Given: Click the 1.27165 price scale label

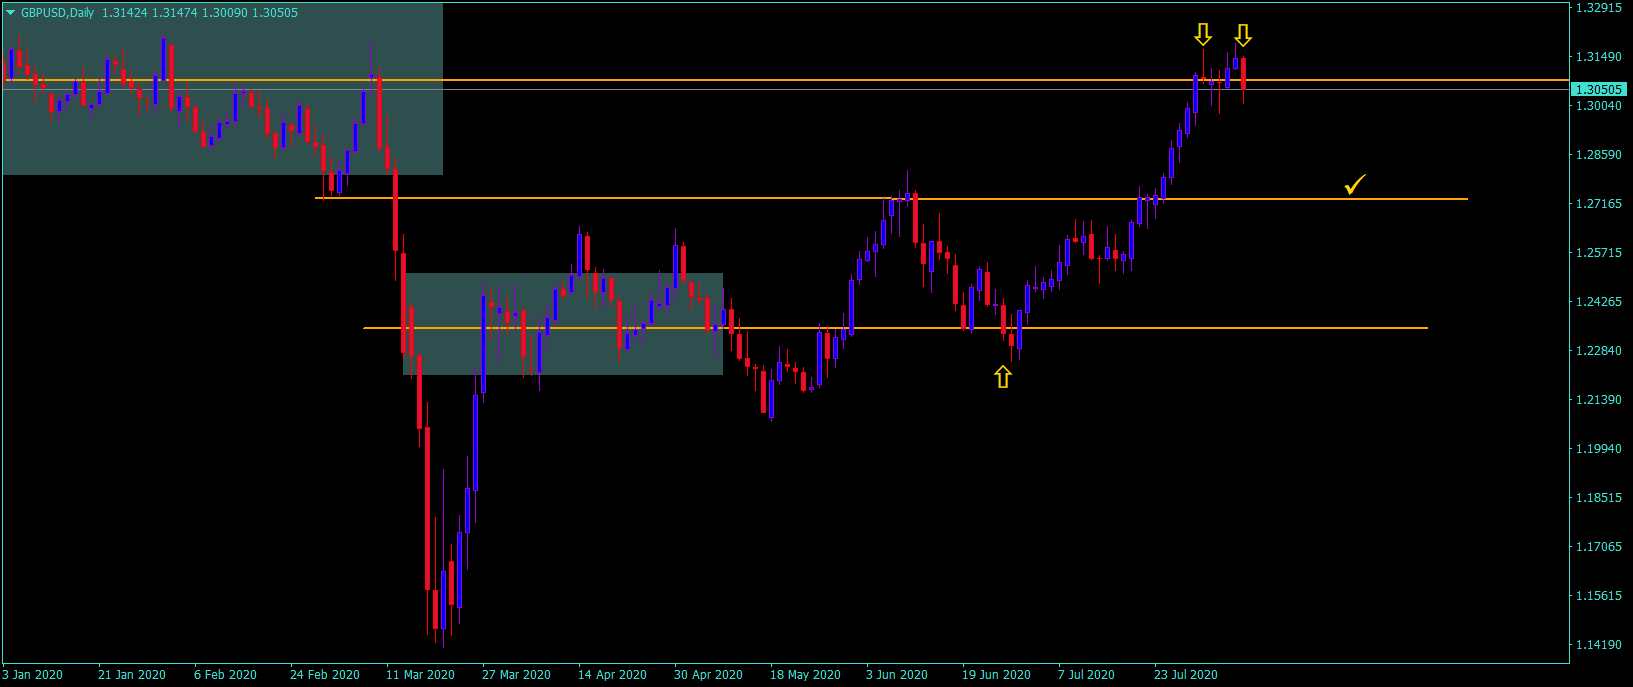Looking at the screenshot, I should 1598,204.
